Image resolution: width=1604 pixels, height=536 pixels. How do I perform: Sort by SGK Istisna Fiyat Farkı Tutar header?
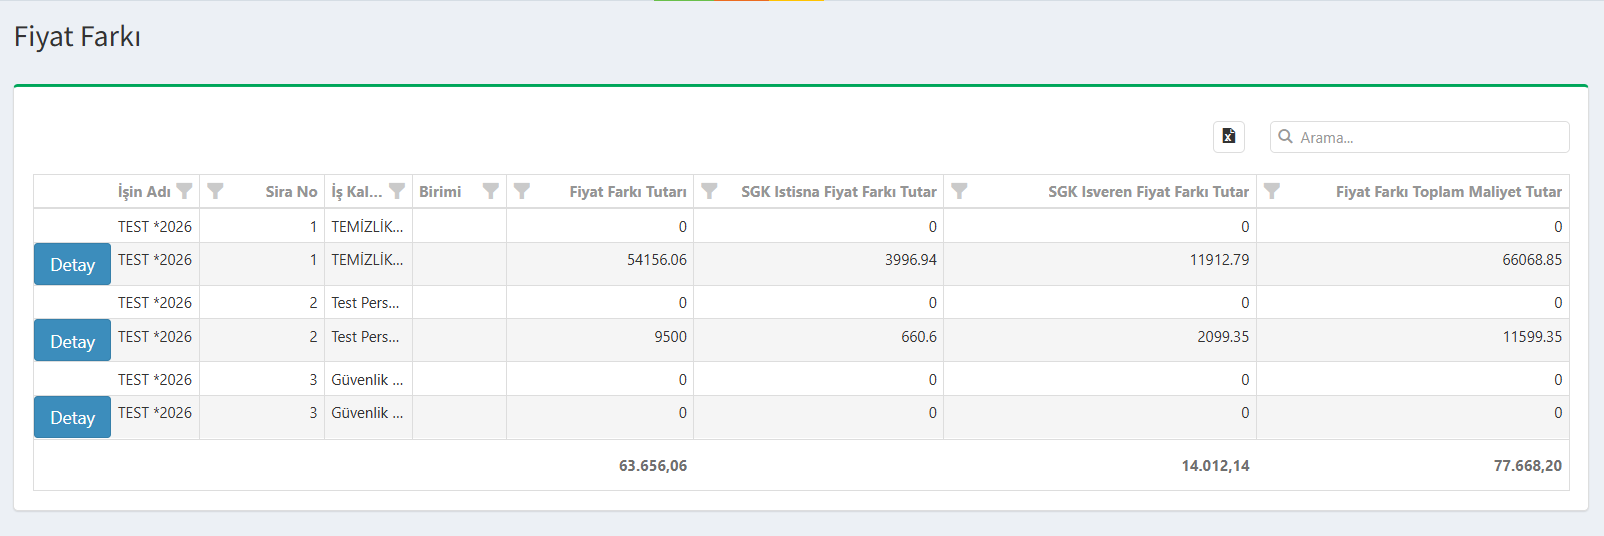tap(838, 192)
